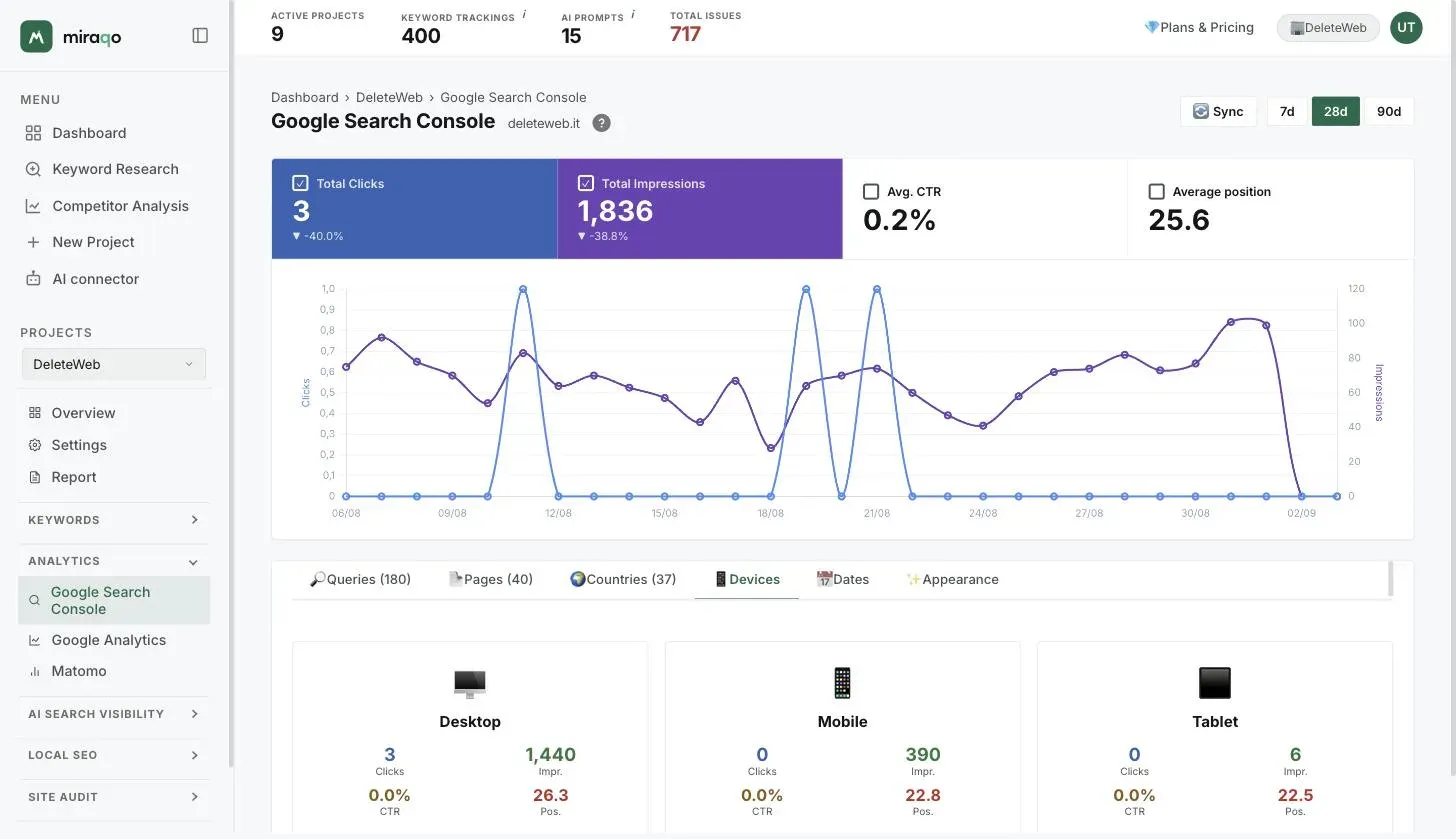Click the Dashboard grid icon in menu
The width and height of the screenshot is (1456, 839).
tap(33, 133)
